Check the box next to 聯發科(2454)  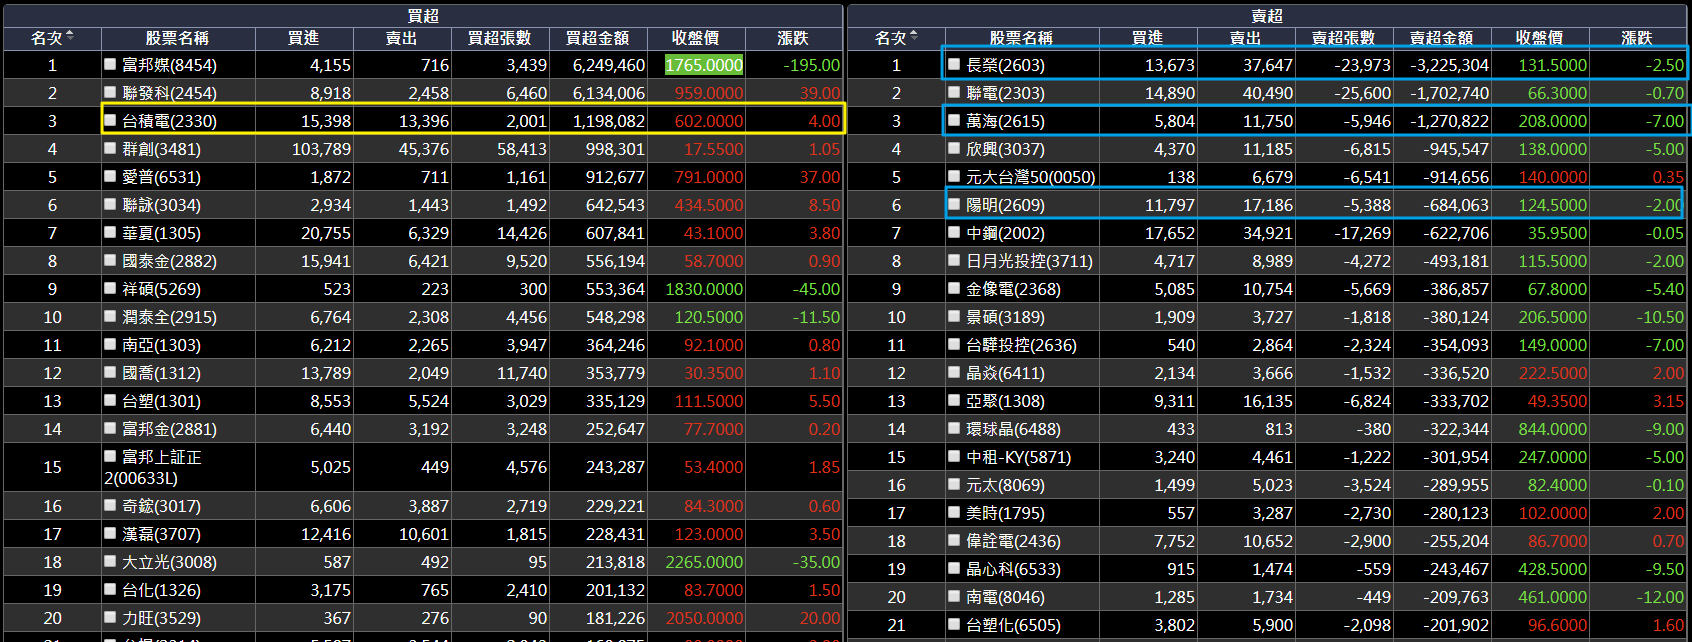tap(110, 92)
